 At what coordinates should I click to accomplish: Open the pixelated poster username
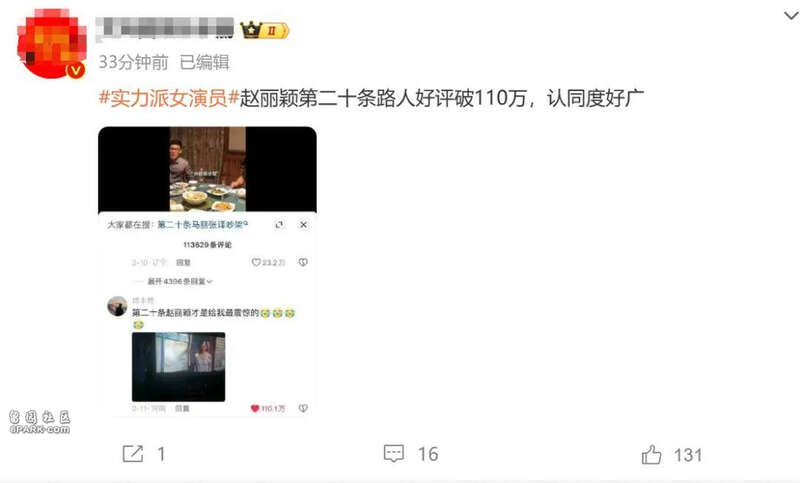tap(165, 28)
